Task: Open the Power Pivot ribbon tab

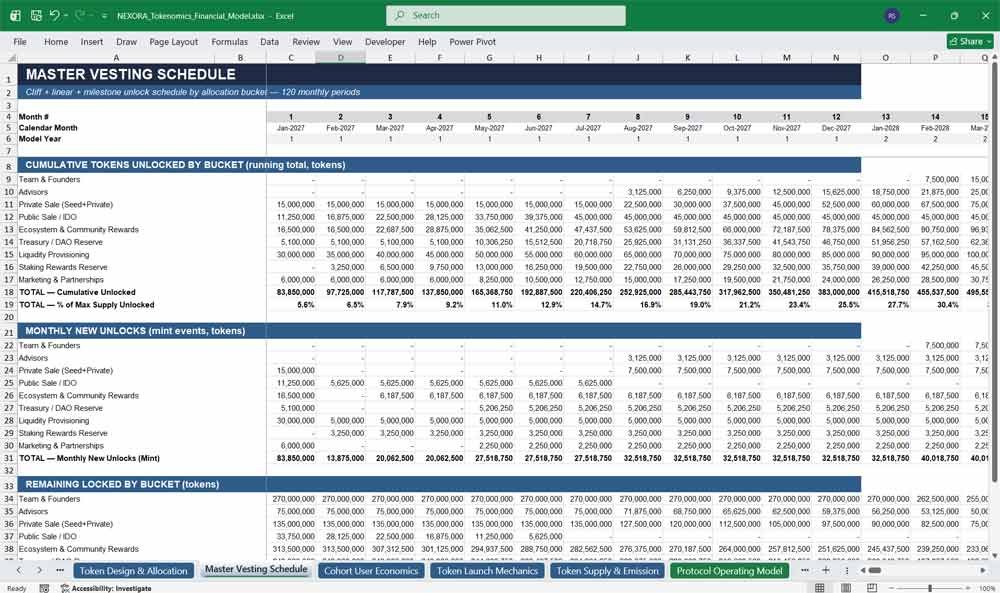Action: click(x=473, y=41)
